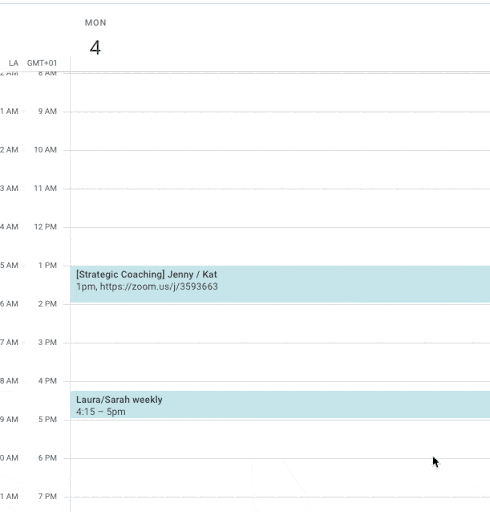Click the Zoom link in the 1pm event

(x=159, y=287)
